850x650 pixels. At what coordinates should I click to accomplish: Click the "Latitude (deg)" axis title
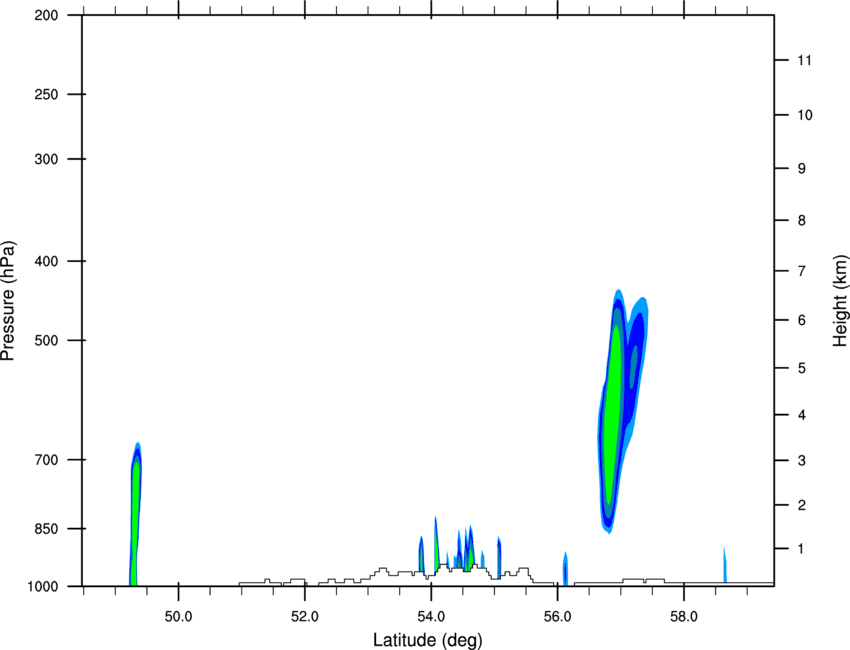427,640
